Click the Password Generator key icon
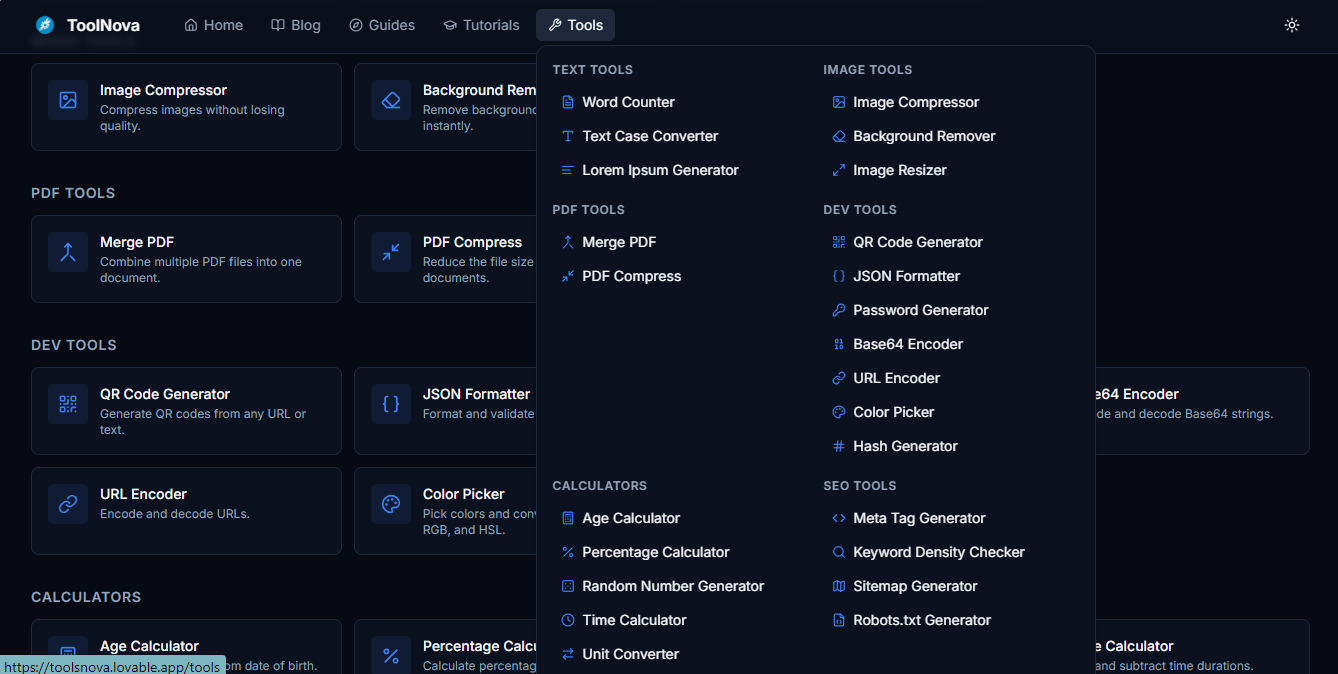1338x674 pixels. click(838, 310)
